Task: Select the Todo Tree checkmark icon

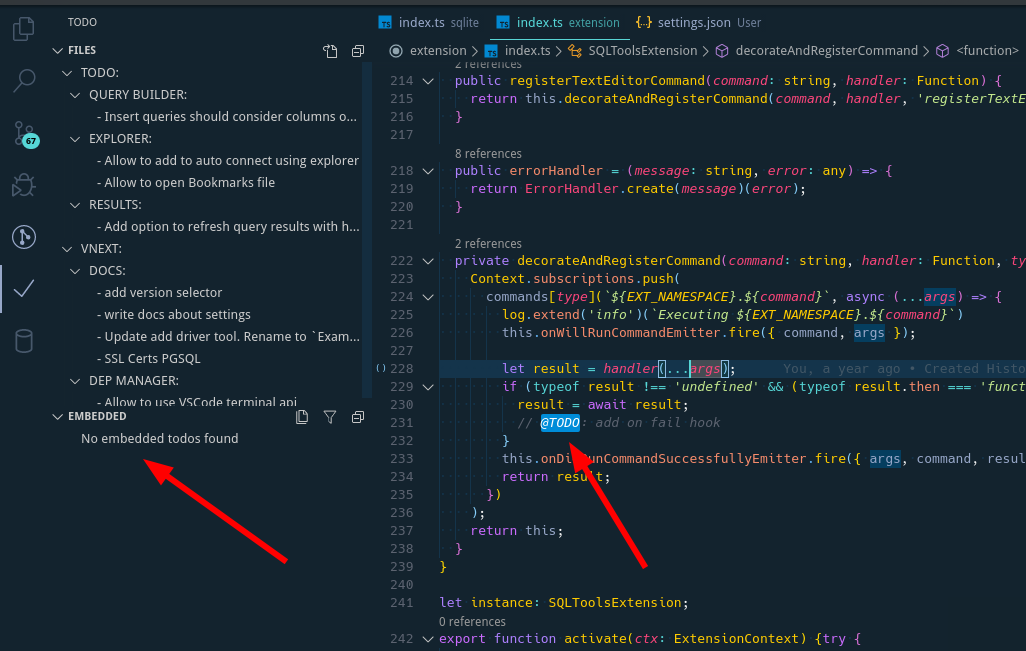Action: pyautogui.click(x=22, y=290)
